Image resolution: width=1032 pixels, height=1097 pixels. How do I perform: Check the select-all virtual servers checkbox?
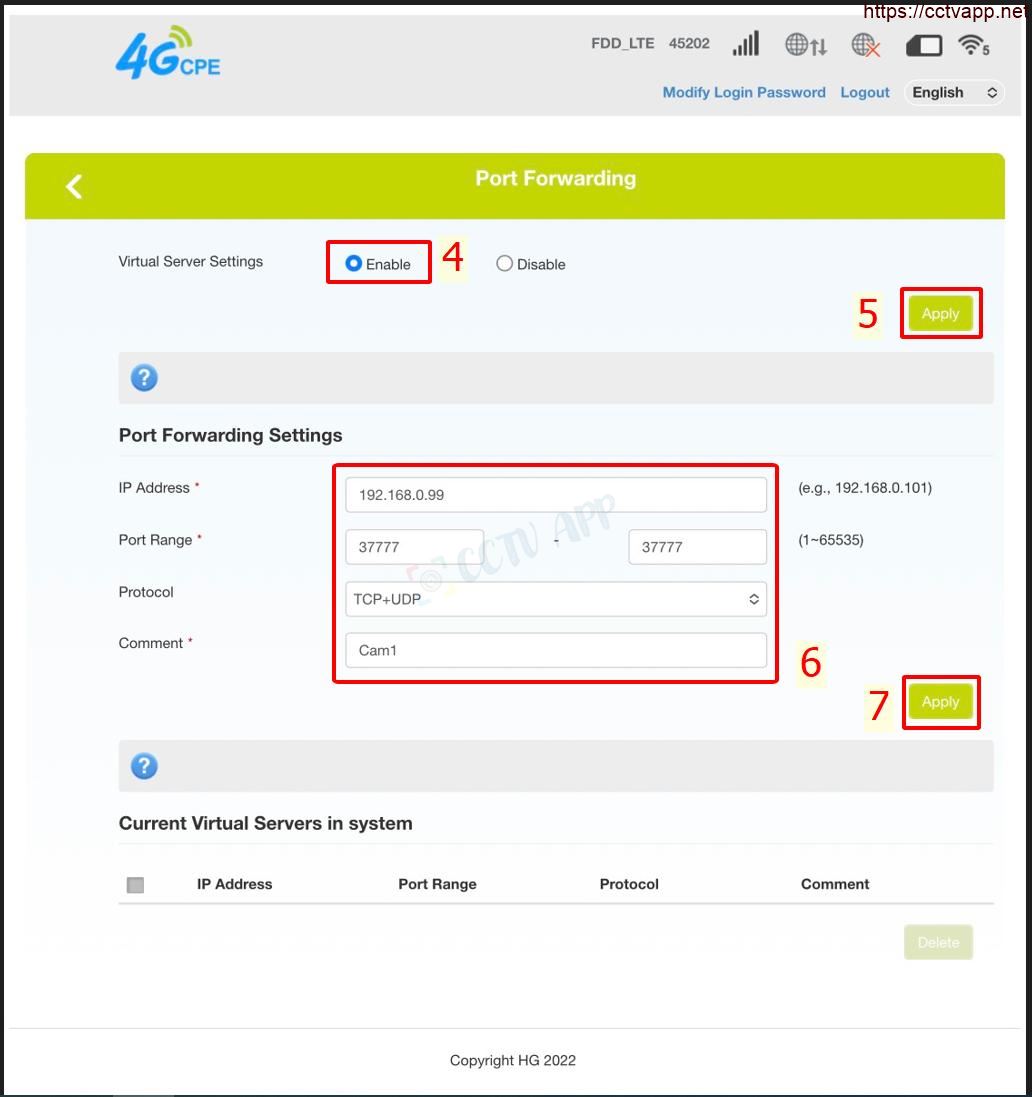[136, 885]
